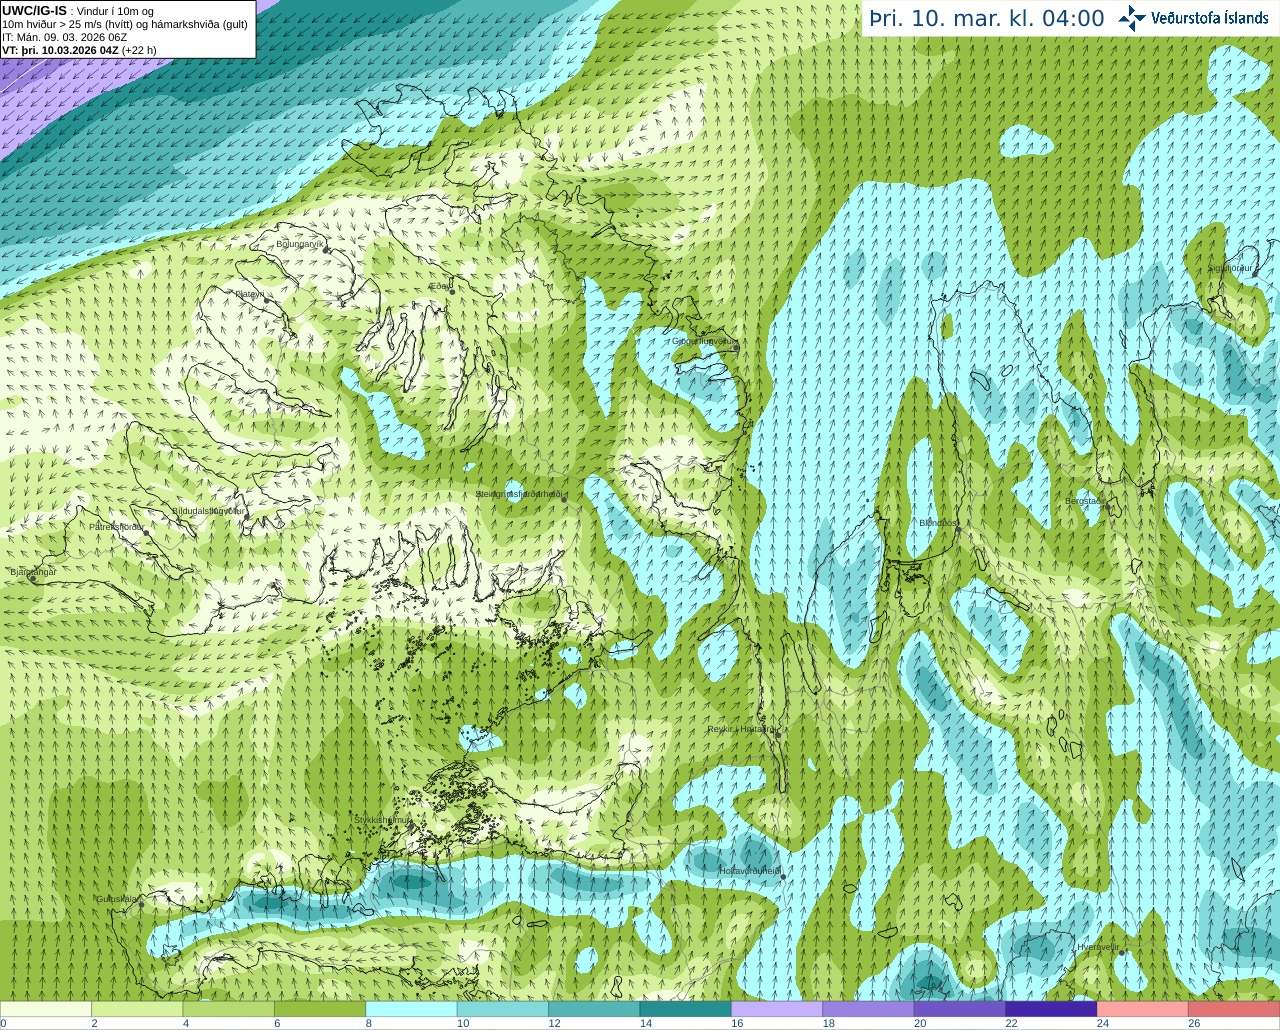1280x1030 pixels.
Task: Click the turquoise 10–12 legend swatch
Action: tap(503, 1009)
